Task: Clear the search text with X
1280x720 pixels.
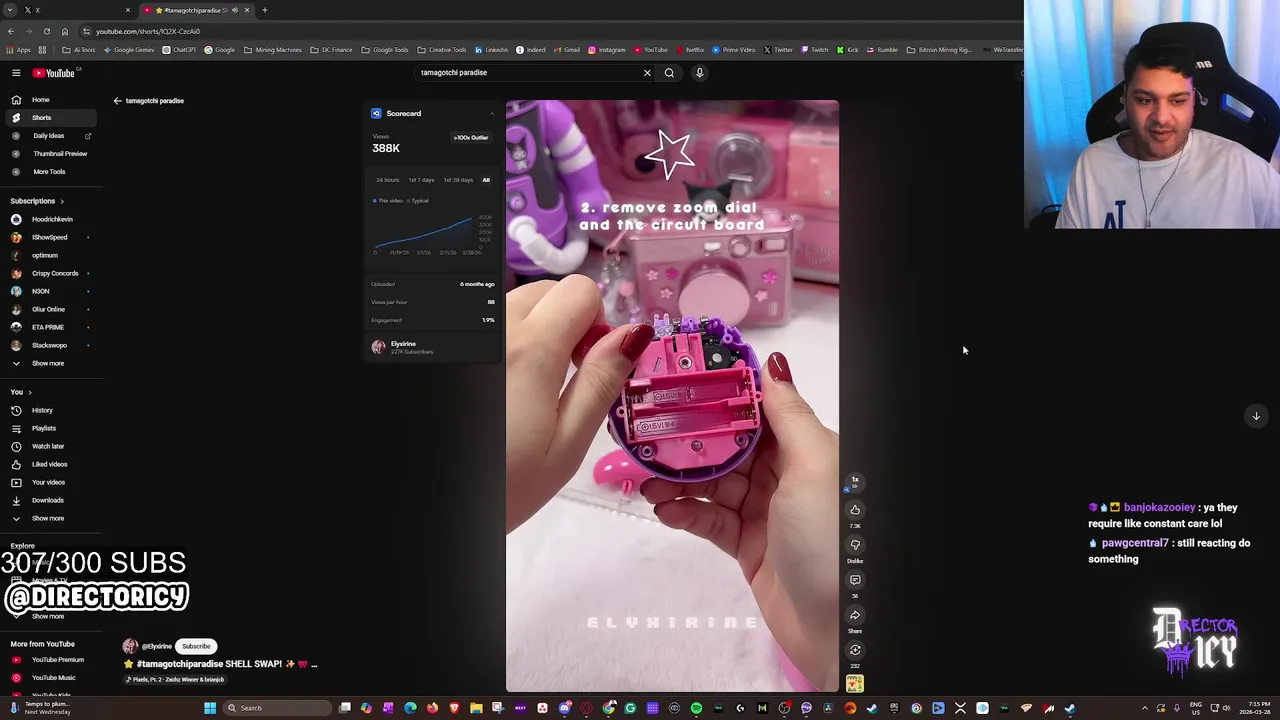Action: click(x=647, y=73)
